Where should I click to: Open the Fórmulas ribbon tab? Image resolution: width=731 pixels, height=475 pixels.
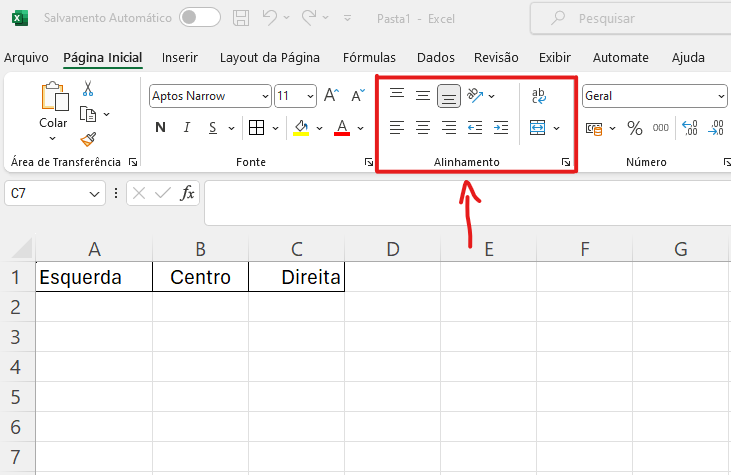[369, 58]
